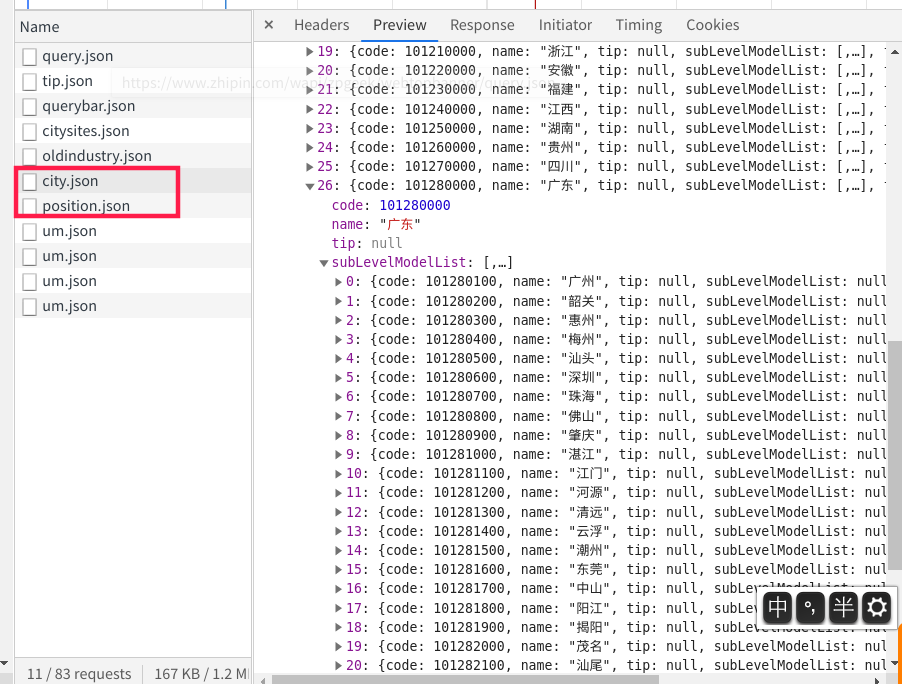Select the citysites.json request
This screenshot has height=684, width=902.
click(86, 131)
